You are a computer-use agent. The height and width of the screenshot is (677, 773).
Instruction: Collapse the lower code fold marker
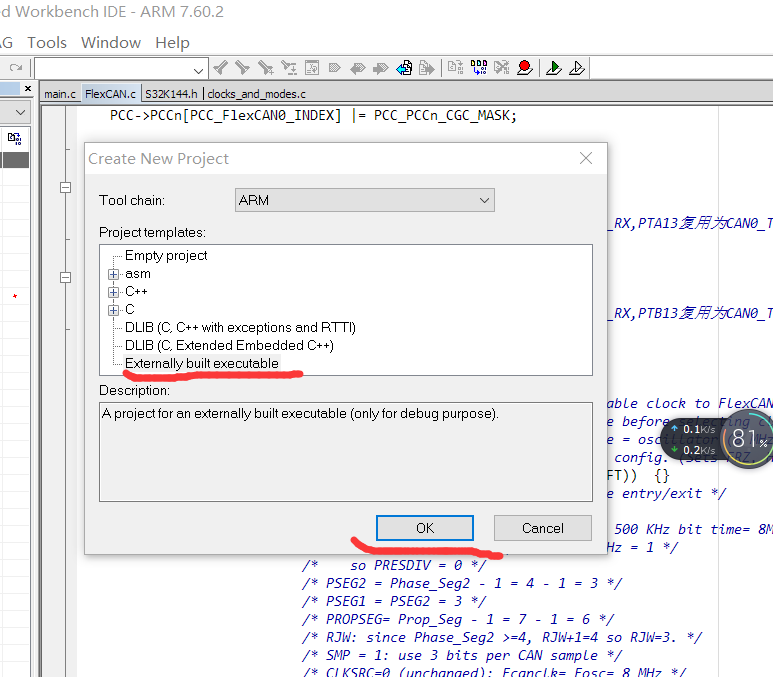[65, 277]
